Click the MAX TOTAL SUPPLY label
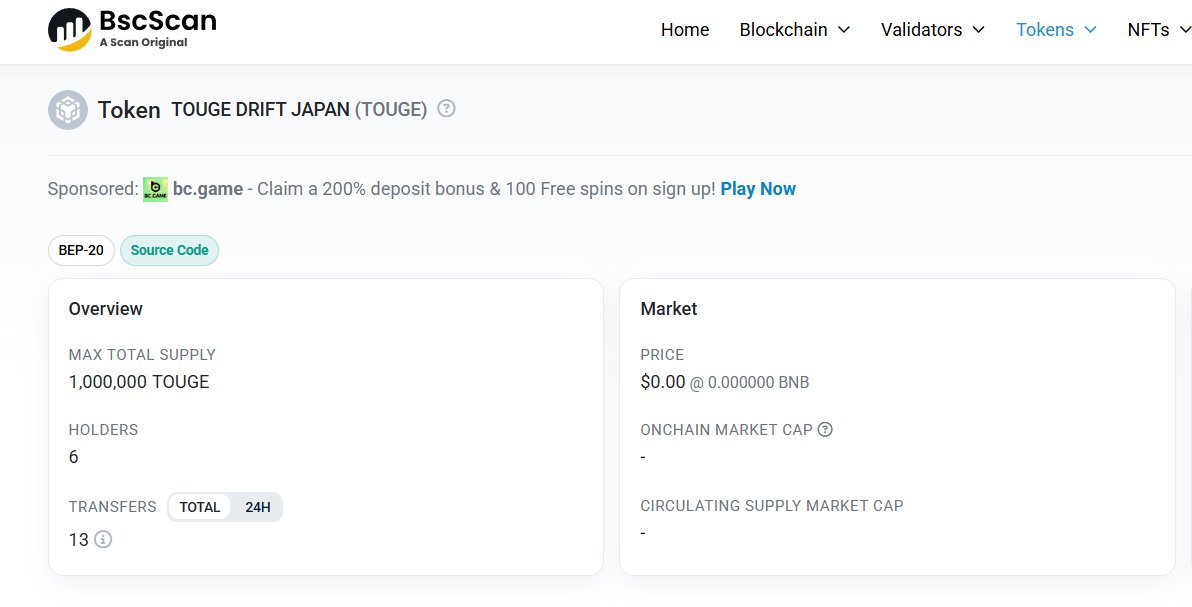 coord(142,354)
